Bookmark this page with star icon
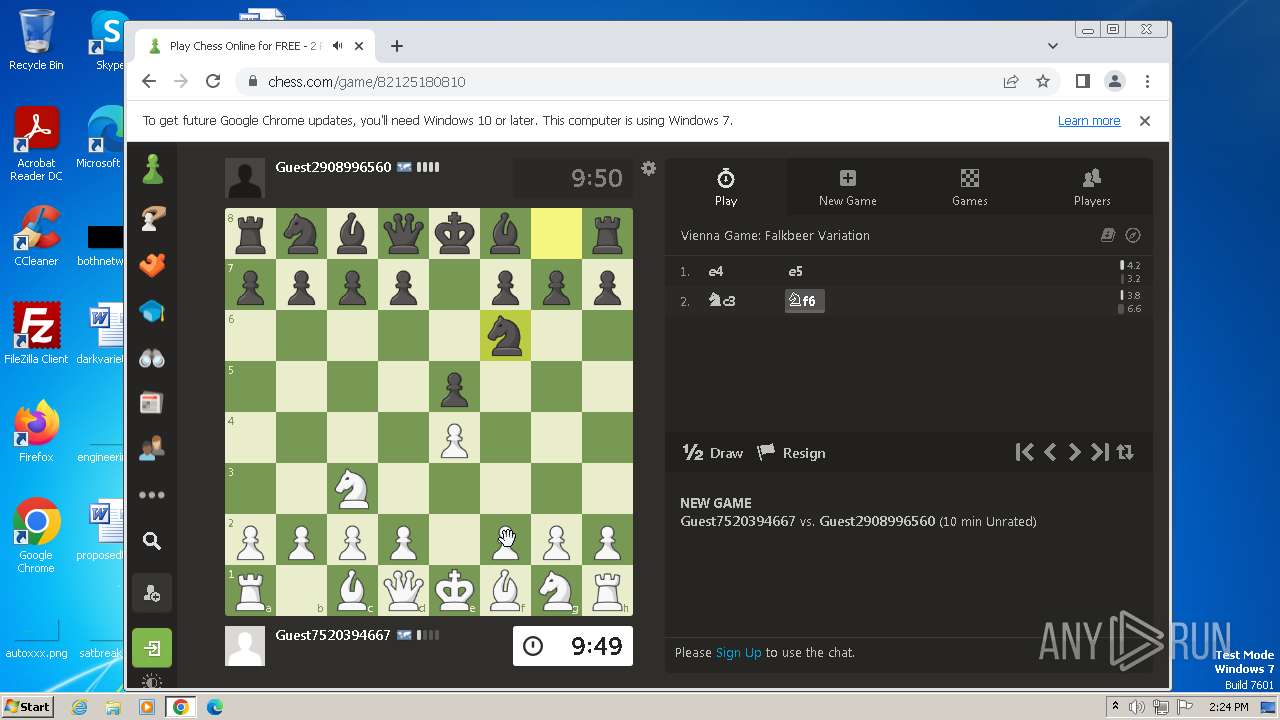This screenshot has height=720, width=1280. pos(1043,81)
